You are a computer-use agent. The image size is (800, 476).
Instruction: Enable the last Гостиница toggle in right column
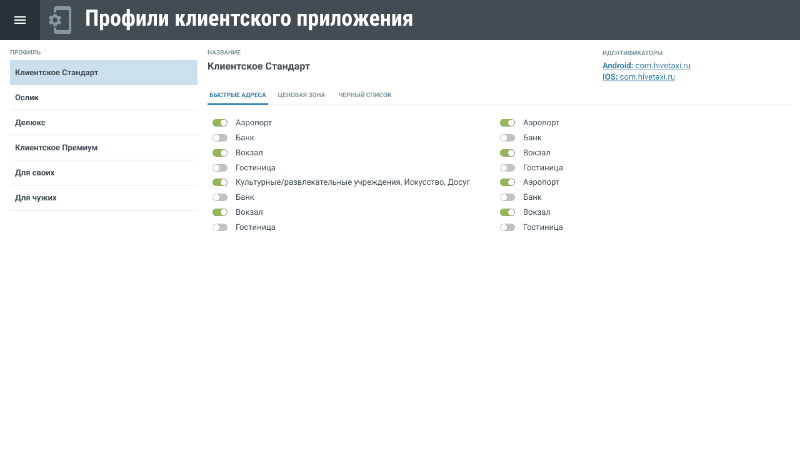tap(508, 228)
